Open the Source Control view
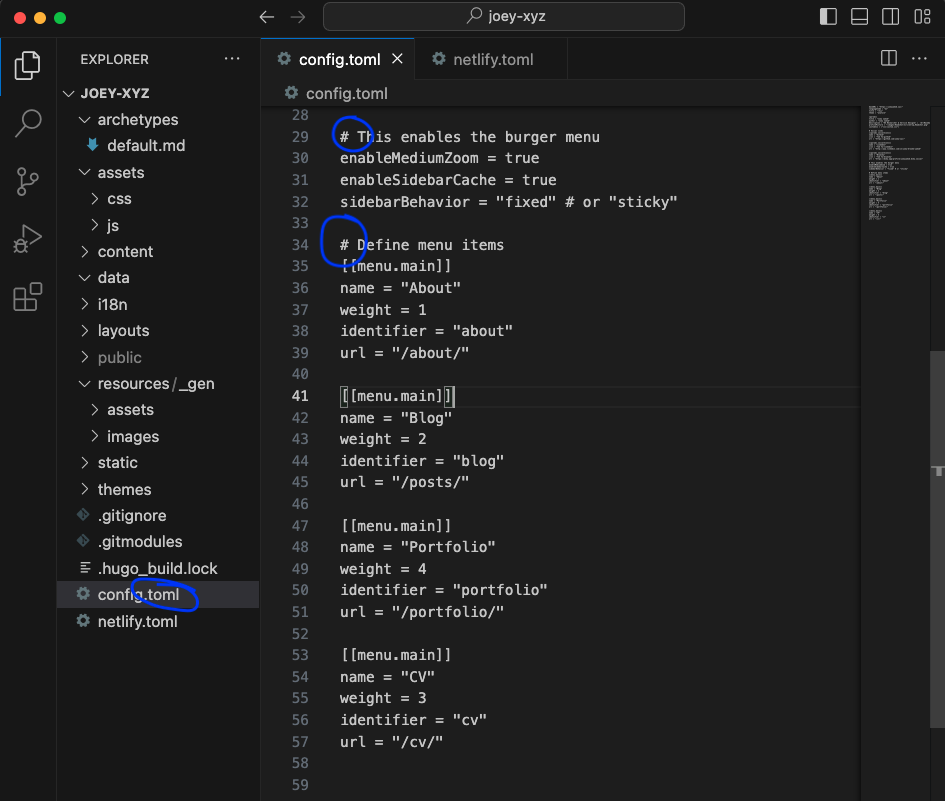This screenshot has height=801, width=945. 28,182
